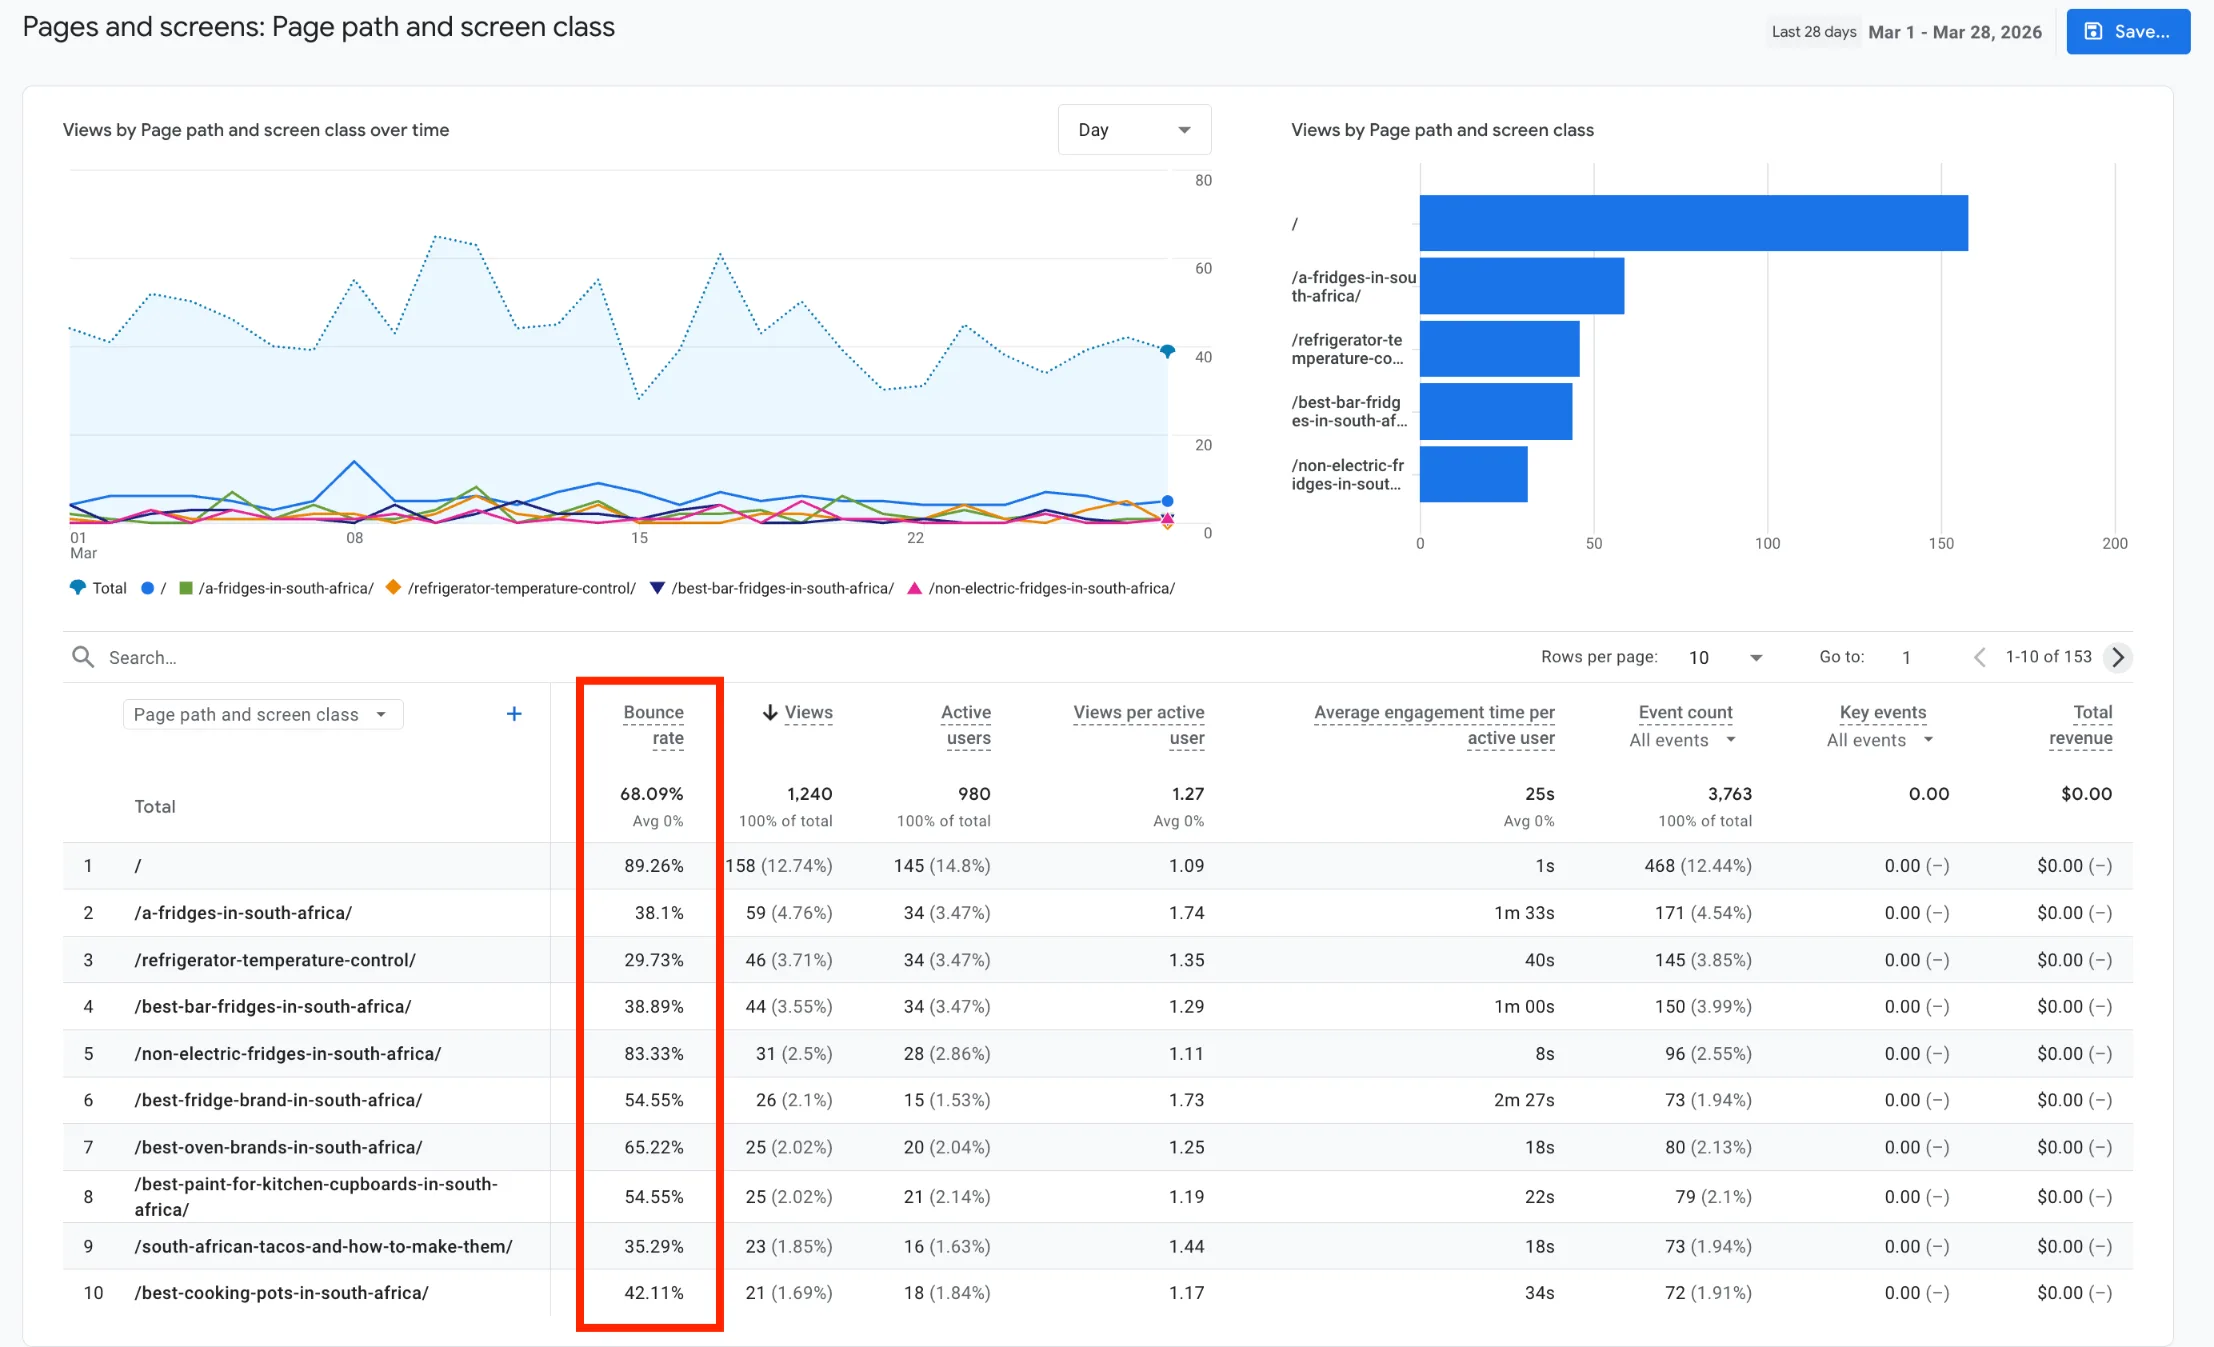2214x1347 pixels.
Task: Click the /best-bar-fridges bar in chart
Action: [x=1495, y=411]
